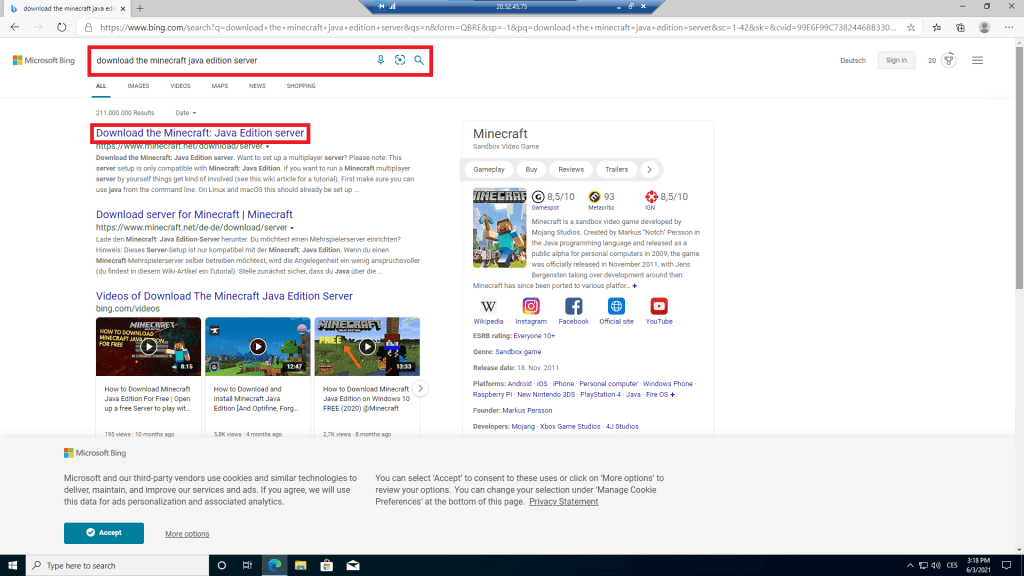Play the first Minecraft video thumbnail
Image resolution: width=1024 pixels, height=576 pixels.
tap(148, 347)
